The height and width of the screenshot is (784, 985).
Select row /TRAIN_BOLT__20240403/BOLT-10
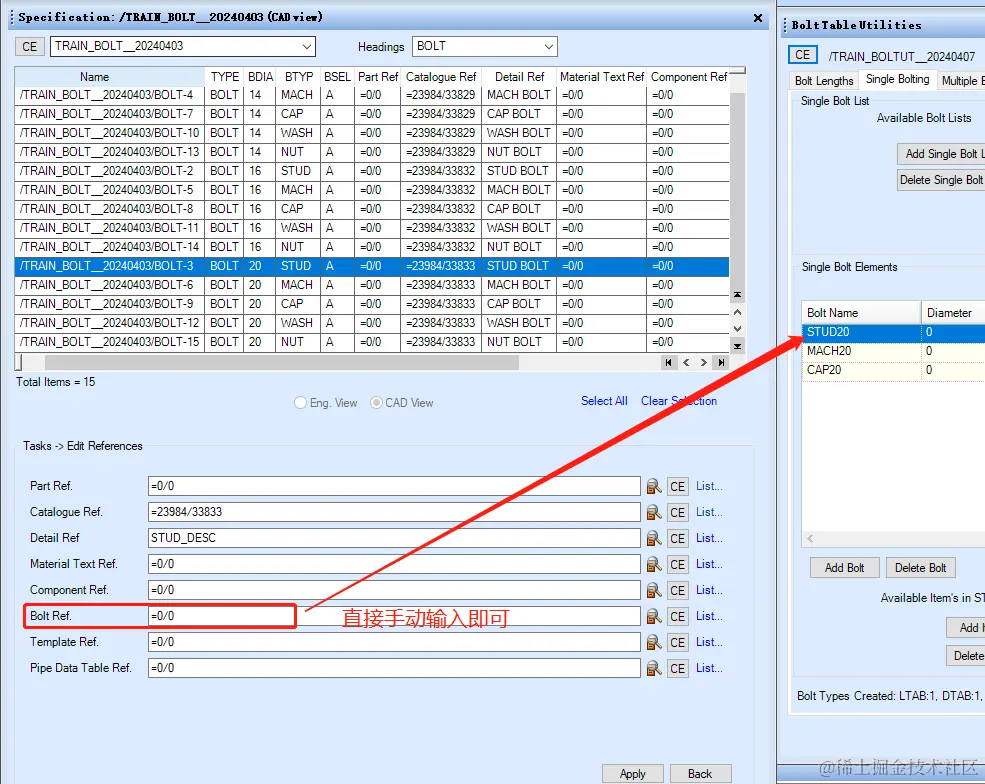coord(372,133)
